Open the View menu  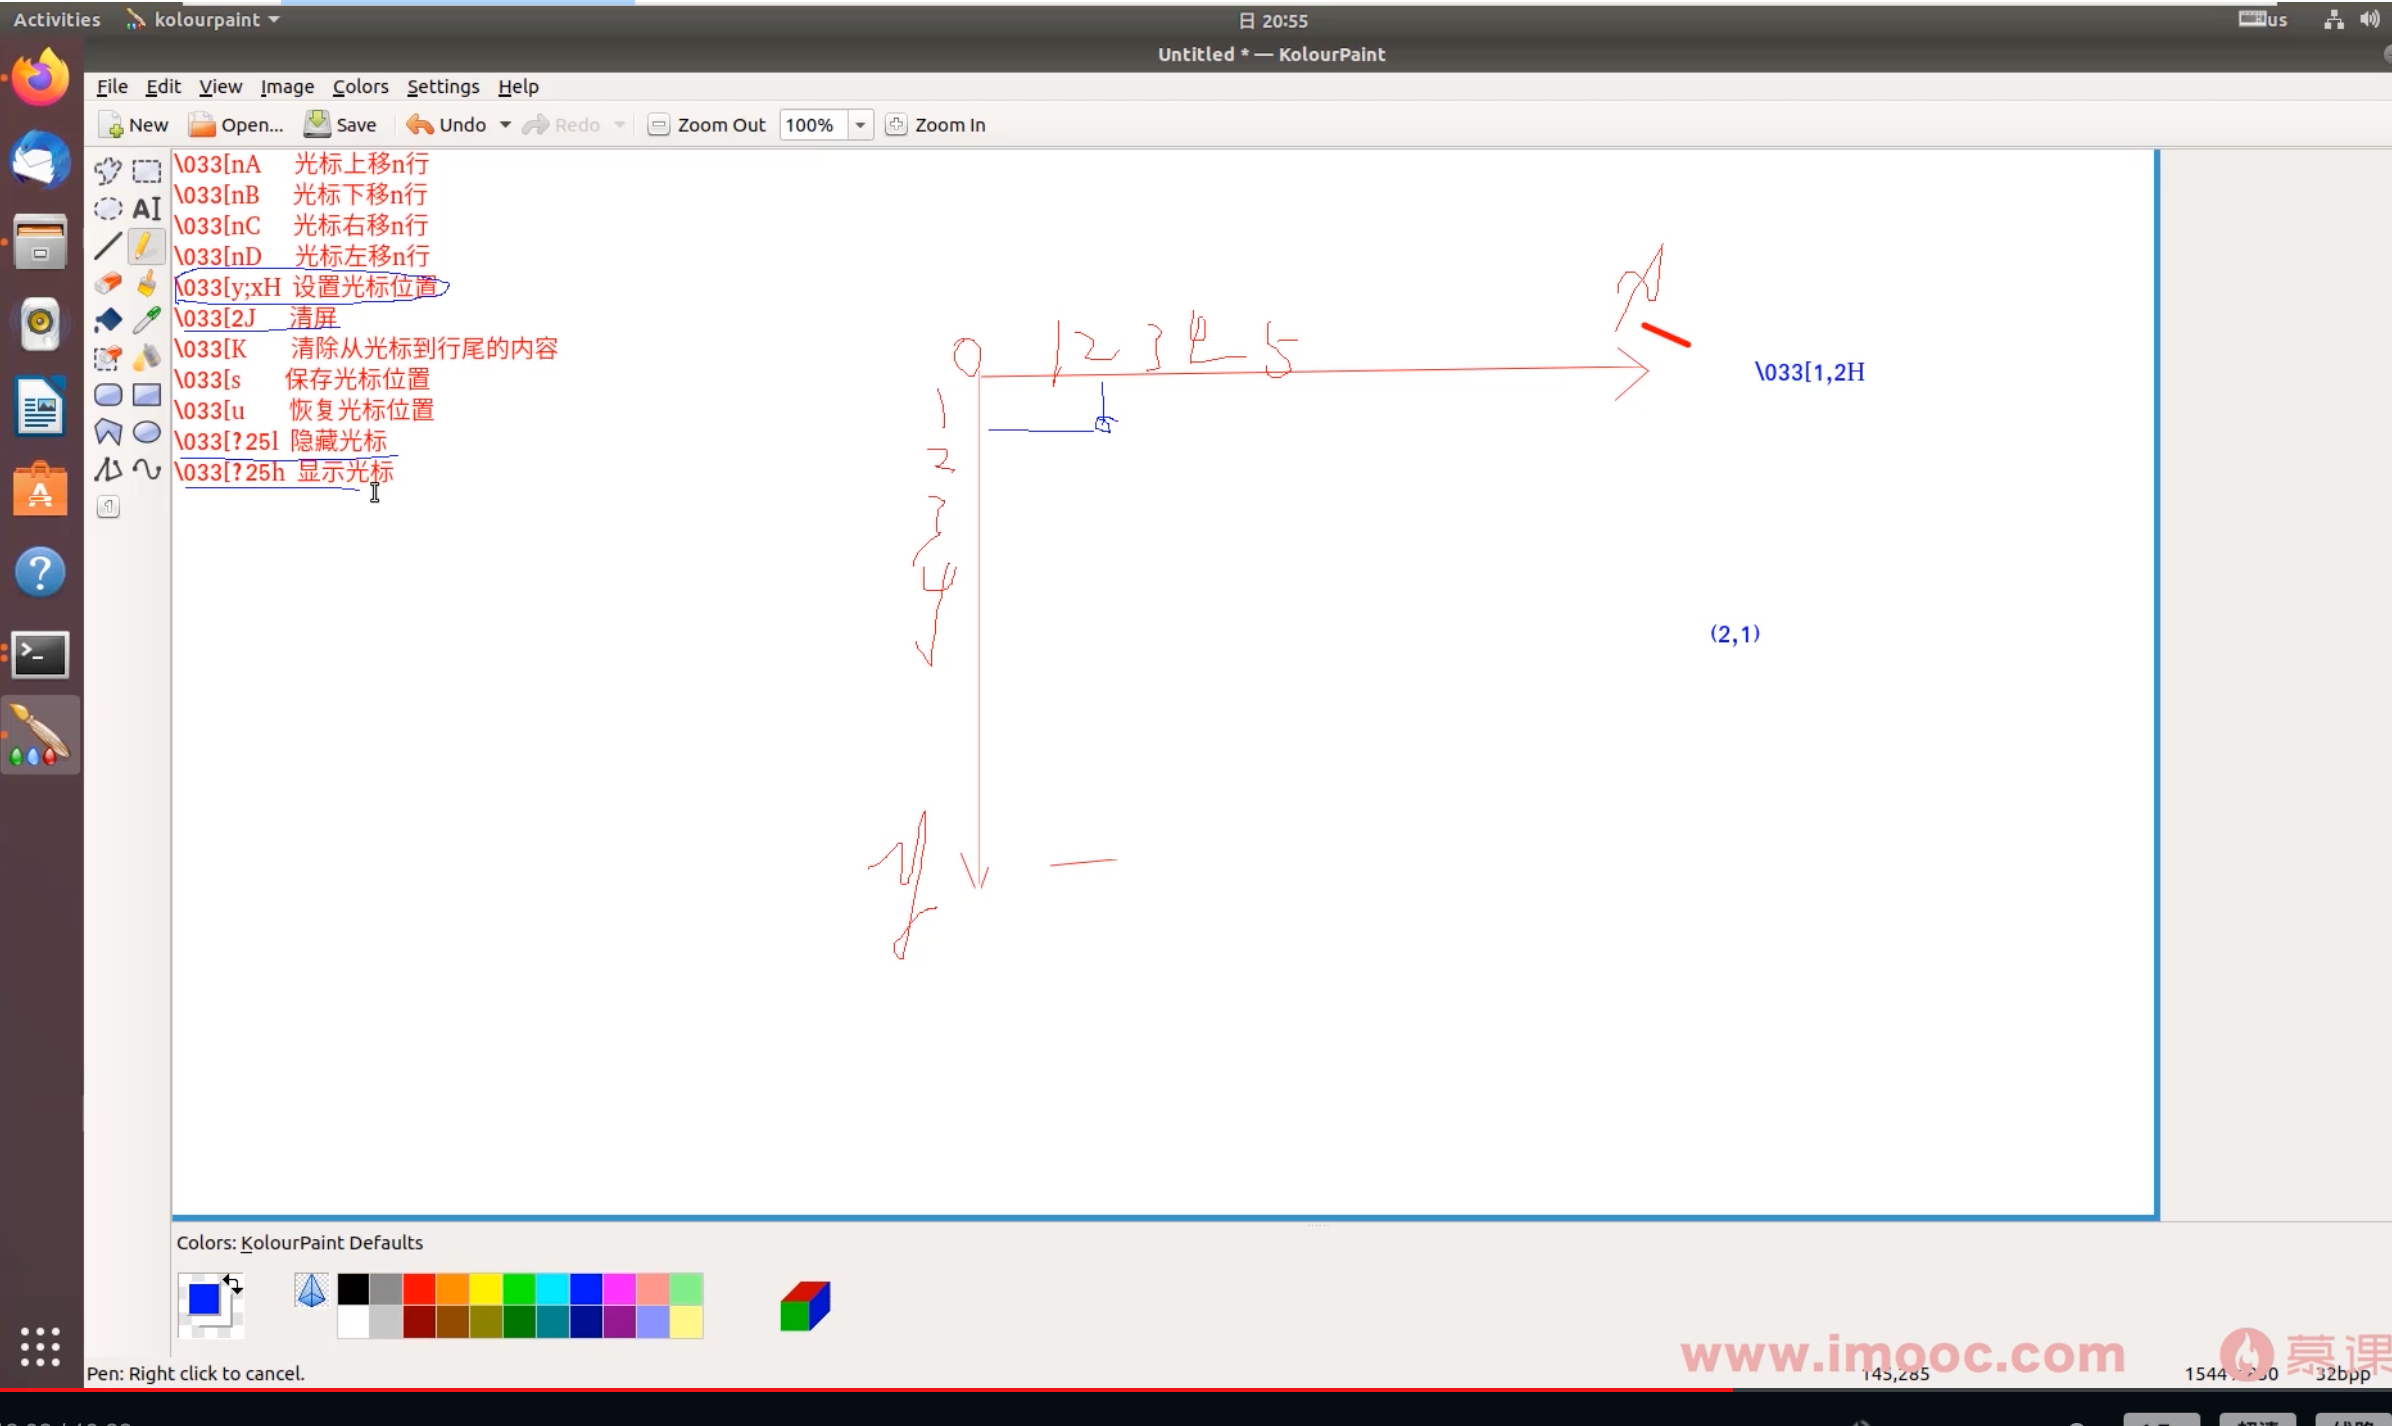(x=220, y=87)
